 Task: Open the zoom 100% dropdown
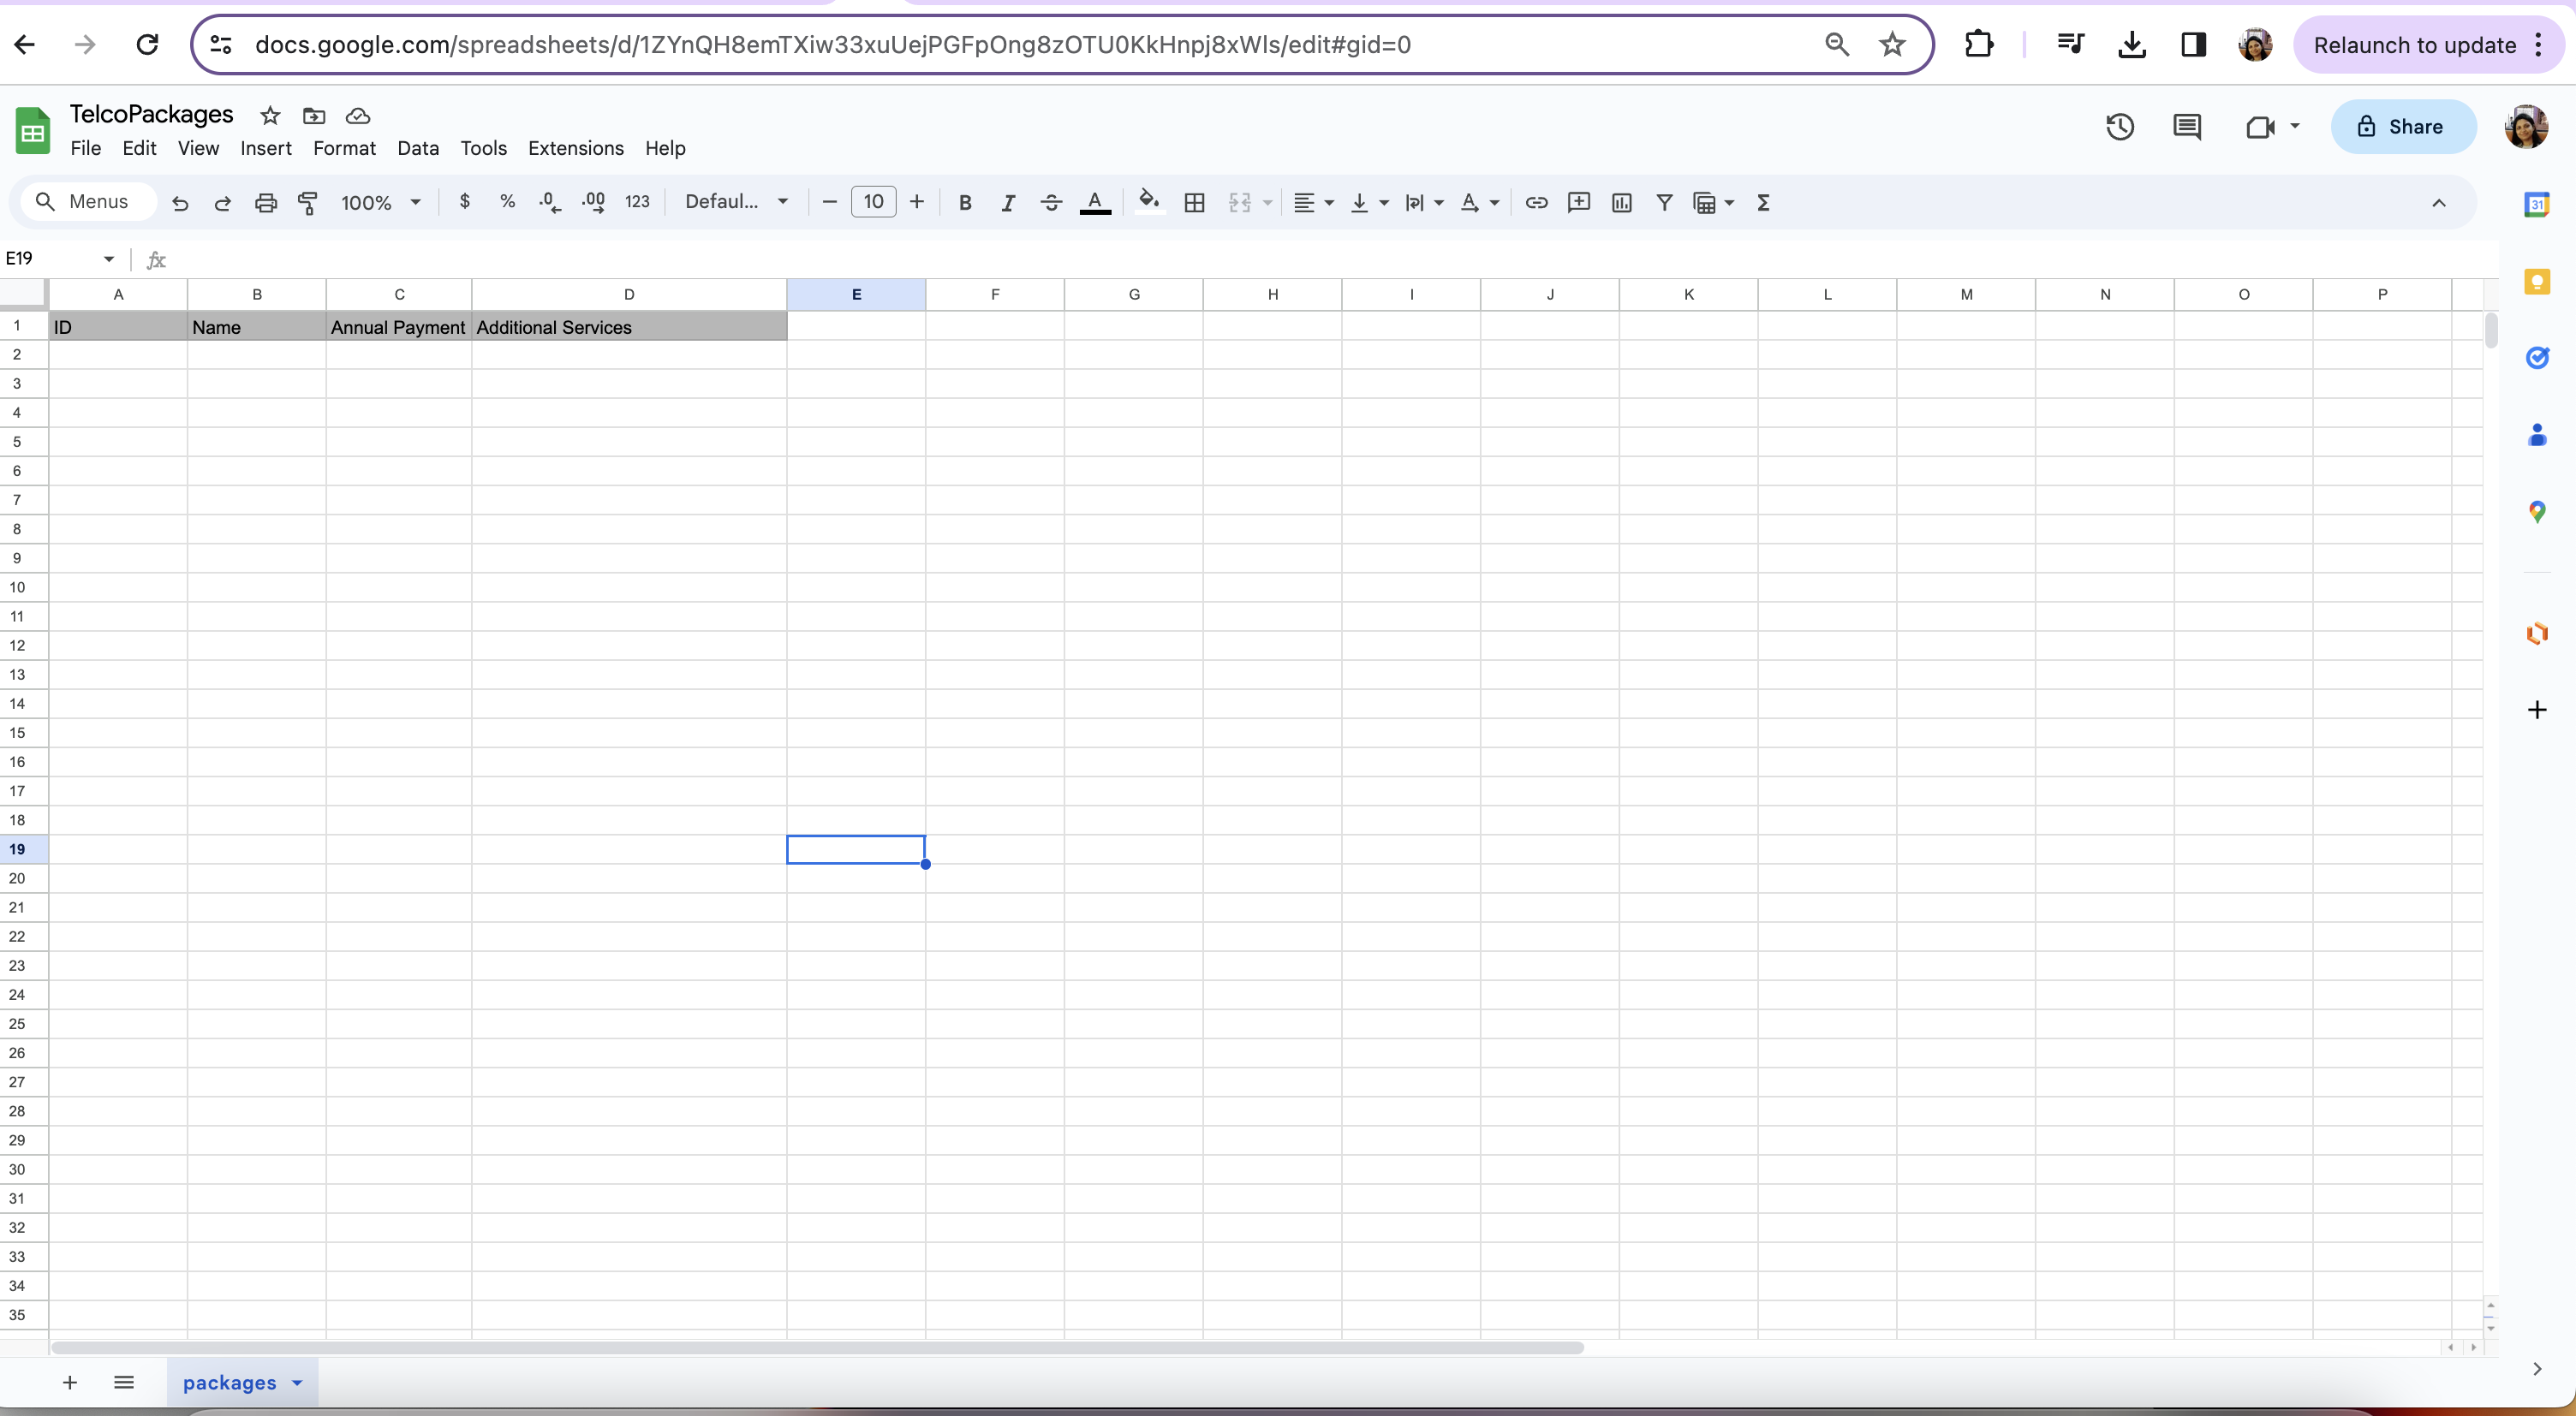(380, 203)
